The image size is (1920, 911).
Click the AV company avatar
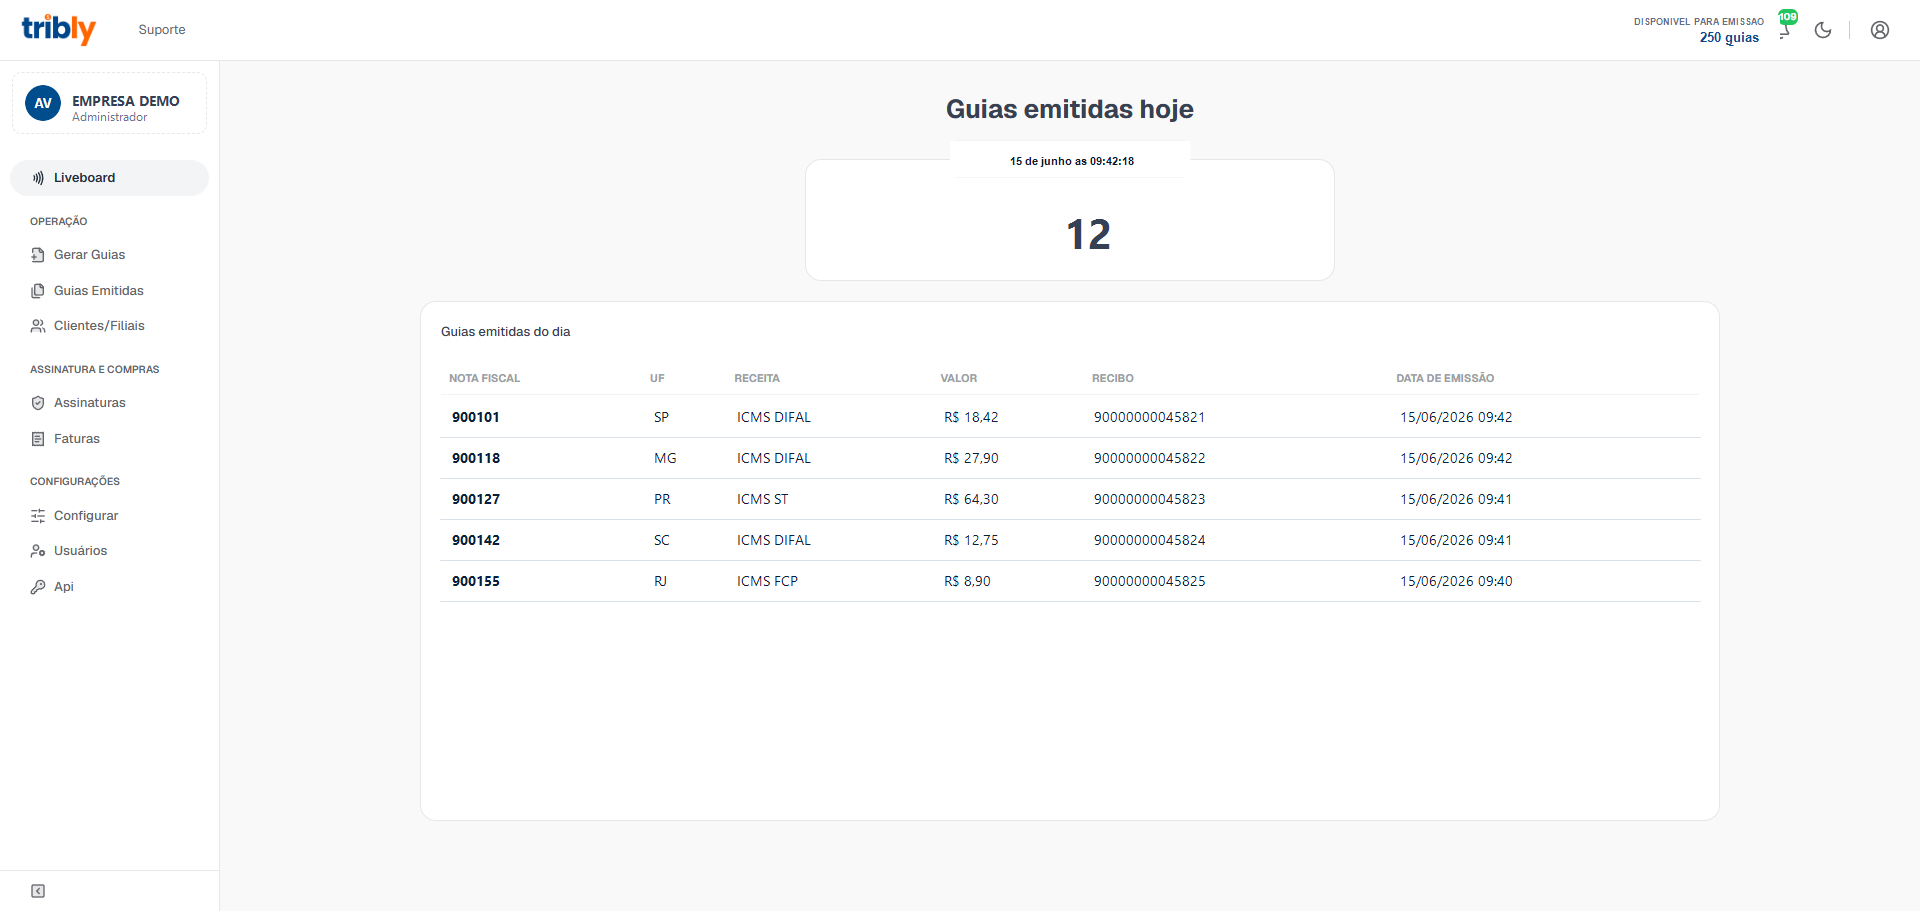[43, 103]
